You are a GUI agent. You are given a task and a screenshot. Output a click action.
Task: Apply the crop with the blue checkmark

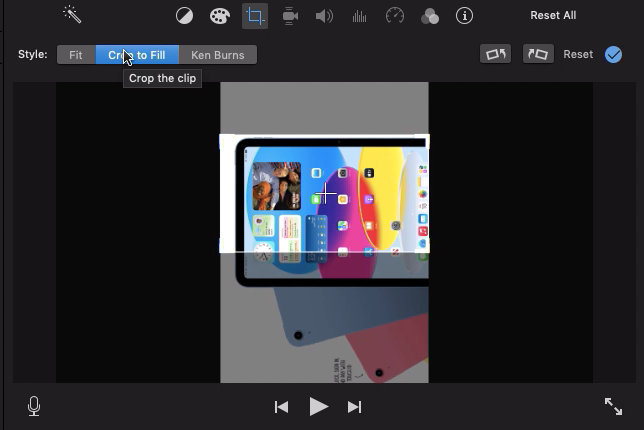tap(614, 55)
